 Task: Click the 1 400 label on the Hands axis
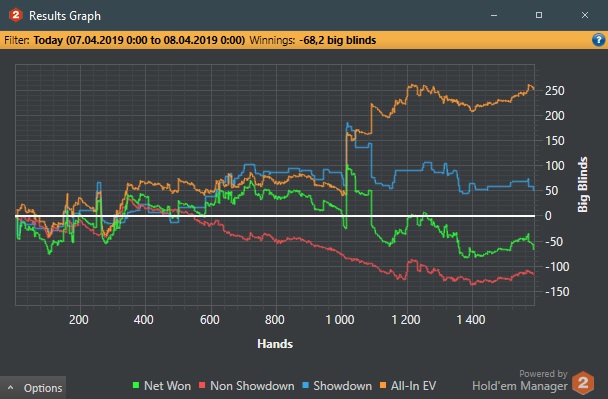471,320
